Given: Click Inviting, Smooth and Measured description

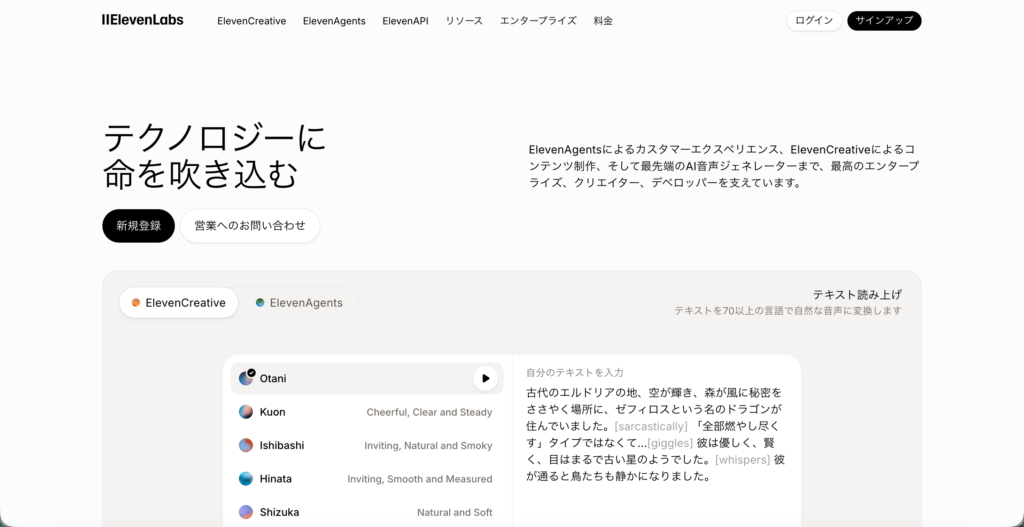Looking at the screenshot, I should pos(419,479).
